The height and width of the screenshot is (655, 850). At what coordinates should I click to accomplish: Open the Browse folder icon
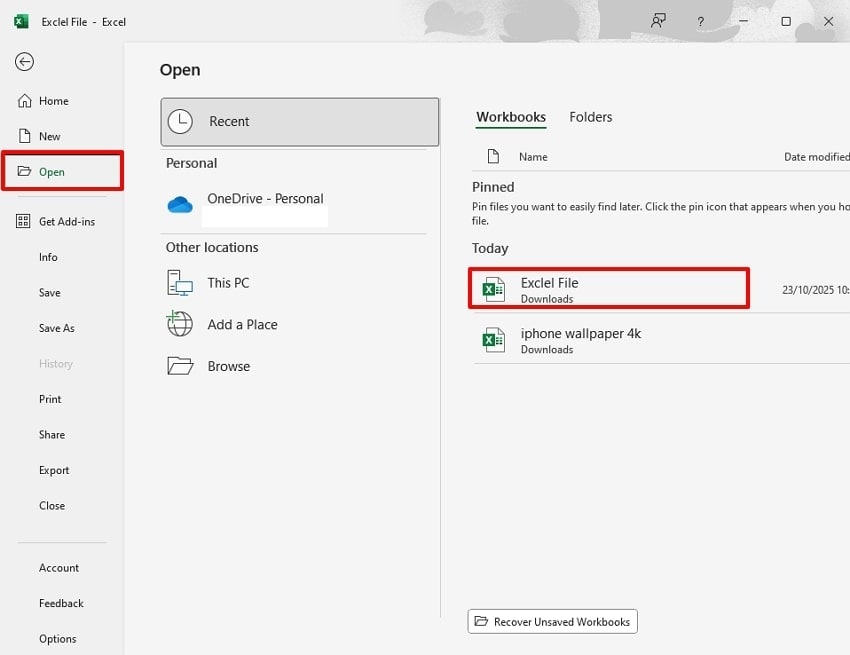180,365
